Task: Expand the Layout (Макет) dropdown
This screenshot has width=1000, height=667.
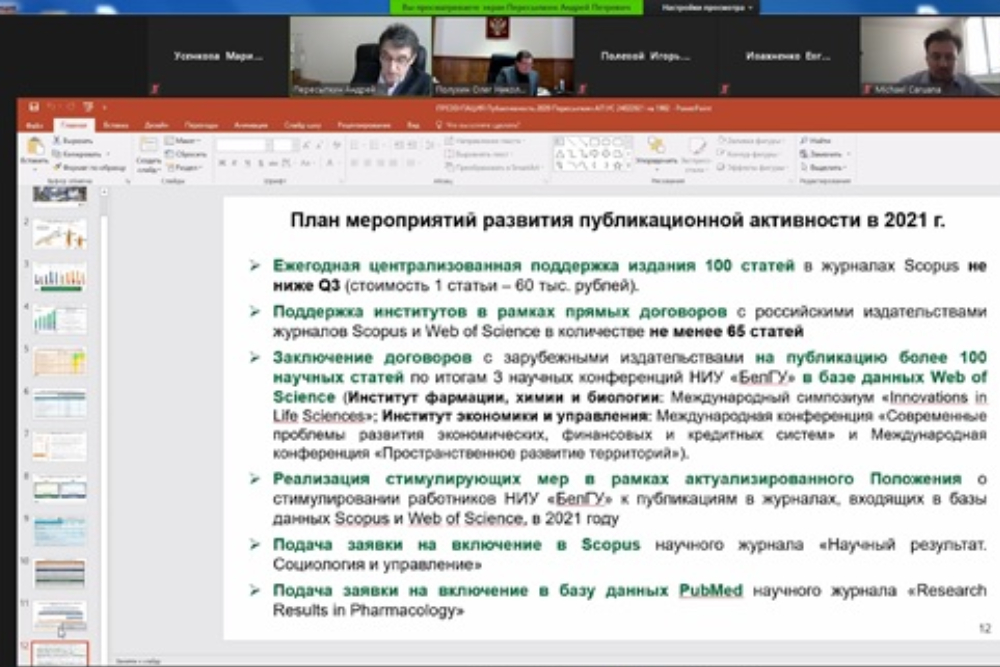Action: point(185,141)
